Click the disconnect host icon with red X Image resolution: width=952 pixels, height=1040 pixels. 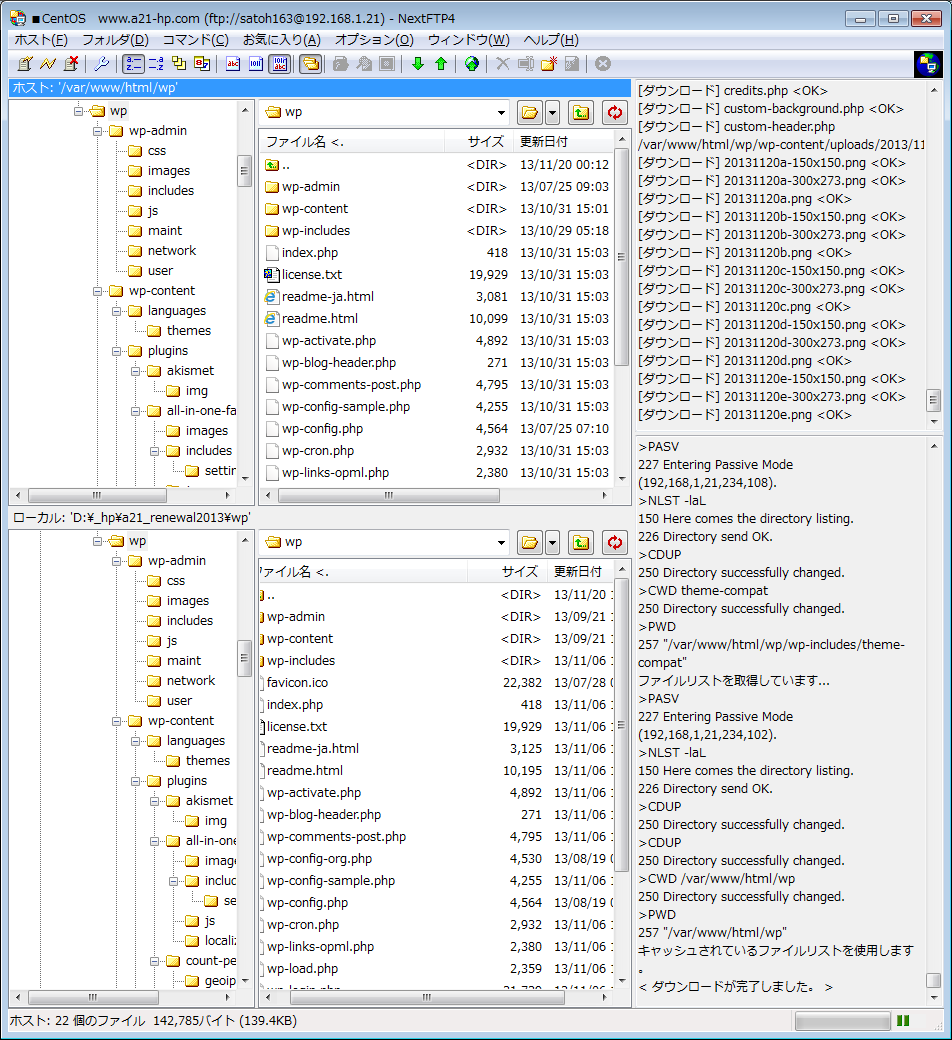pyautogui.click(x=71, y=64)
